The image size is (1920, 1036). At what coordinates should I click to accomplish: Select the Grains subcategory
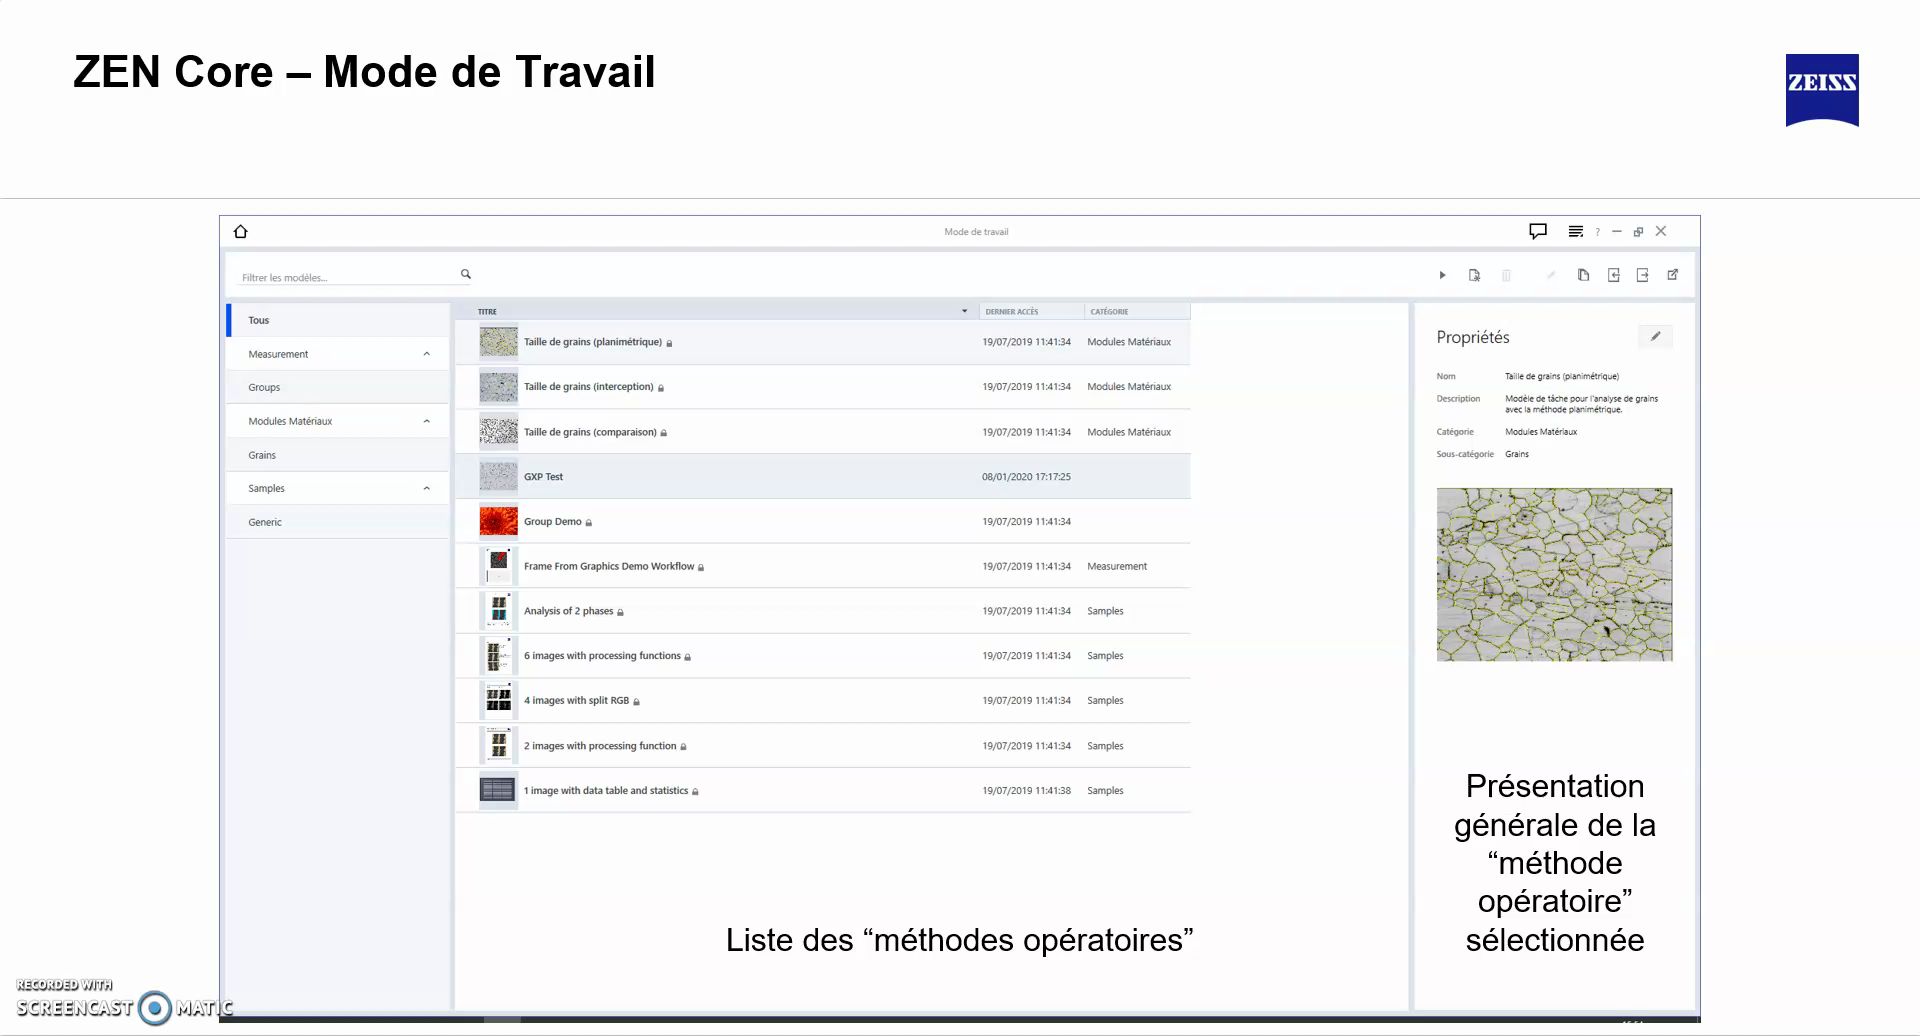tap(262, 455)
